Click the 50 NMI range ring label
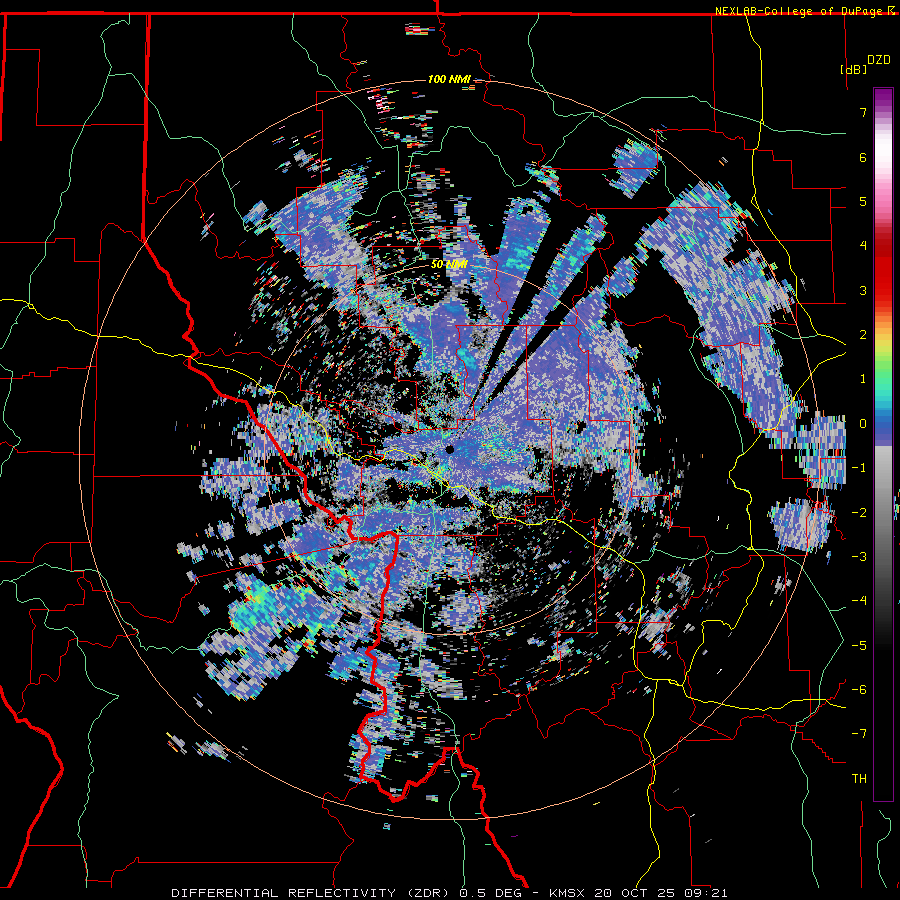The image size is (900, 900). (x=449, y=265)
